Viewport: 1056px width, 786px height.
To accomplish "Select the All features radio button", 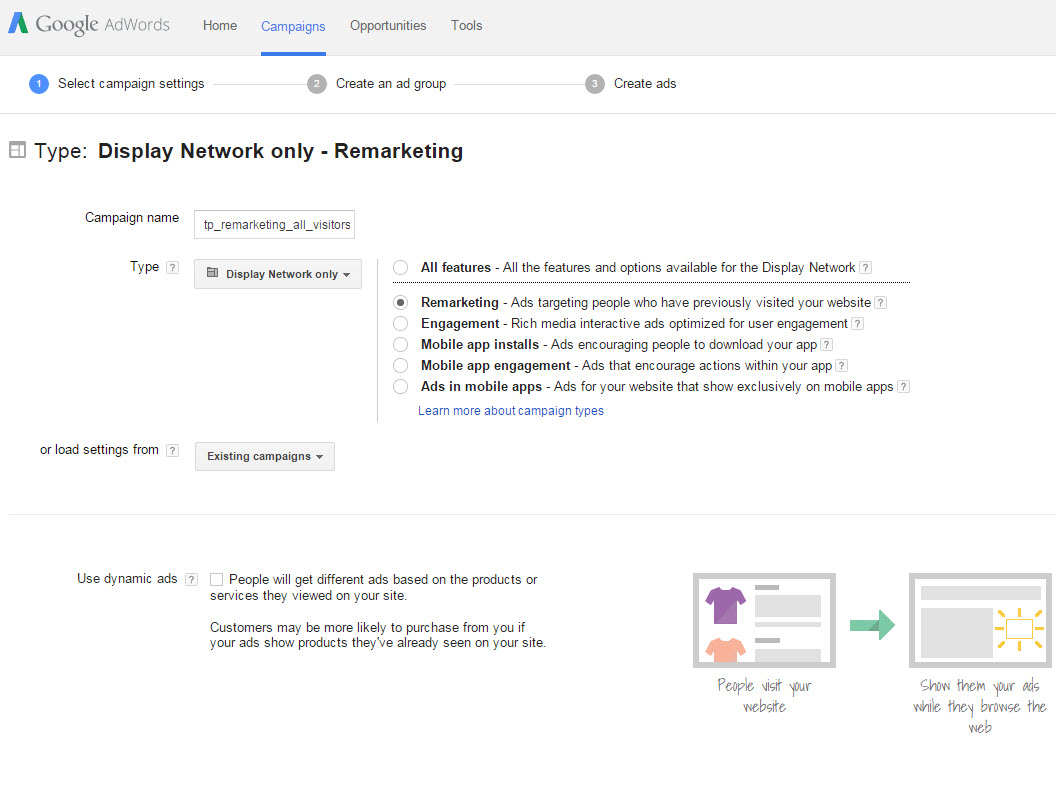I will [x=400, y=267].
